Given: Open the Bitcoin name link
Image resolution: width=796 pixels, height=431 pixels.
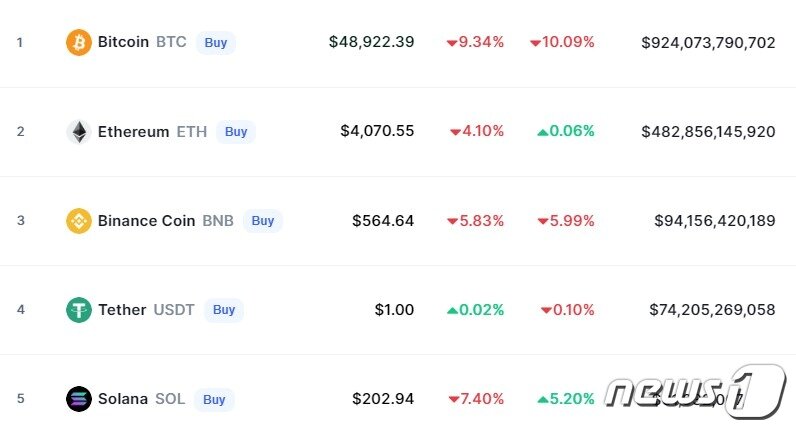Looking at the screenshot, I should (x=123, y=42).
